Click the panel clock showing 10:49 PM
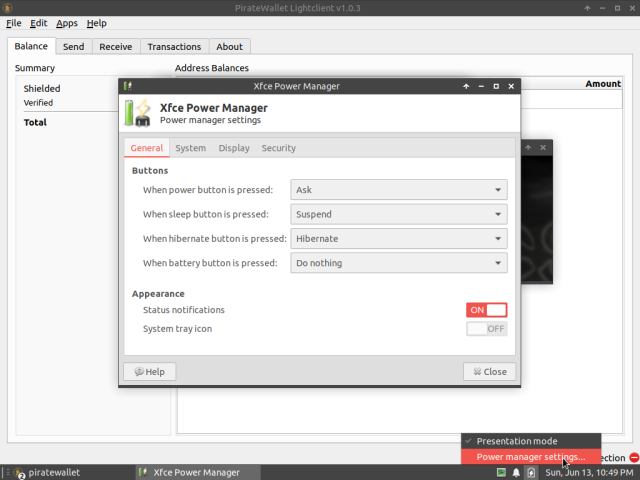The width and height of the screenshot is (640, 480). [589, 473]
